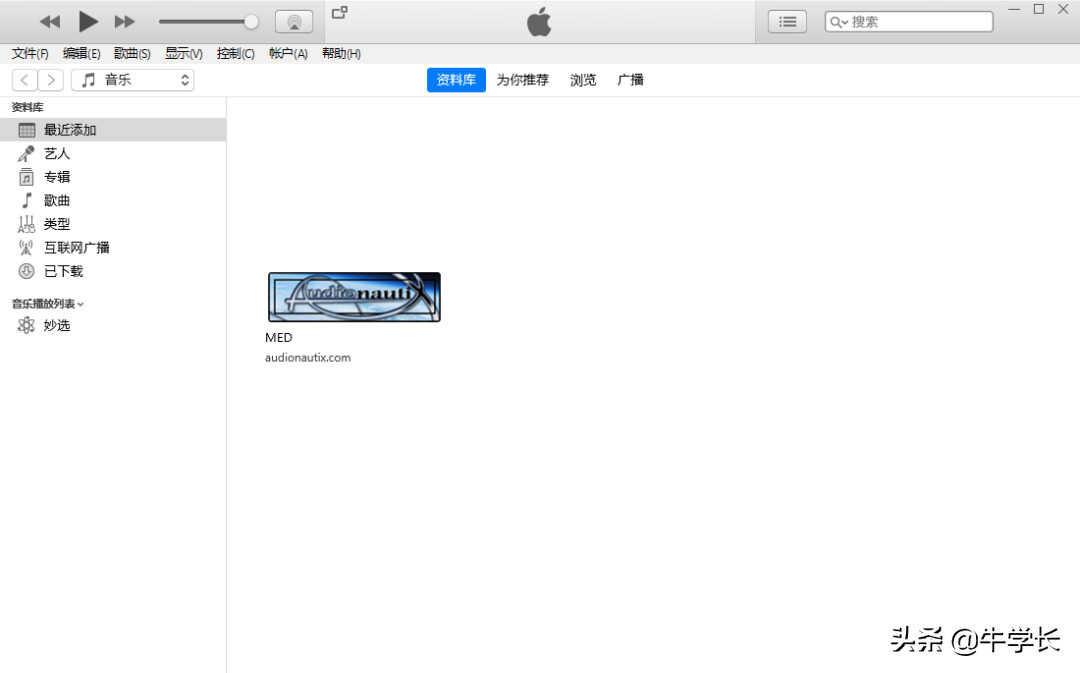1080x673 pixels.
Task: Open the 控制(C) menu
Action: click(x=236, y=53)
